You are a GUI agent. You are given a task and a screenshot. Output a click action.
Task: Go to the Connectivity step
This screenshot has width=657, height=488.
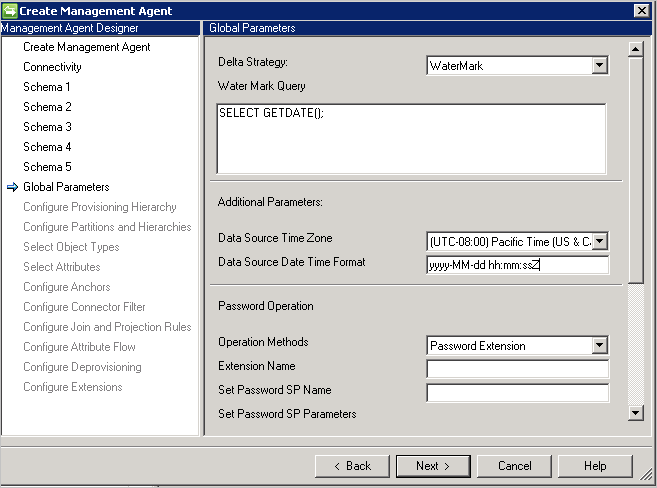point(52,67)
